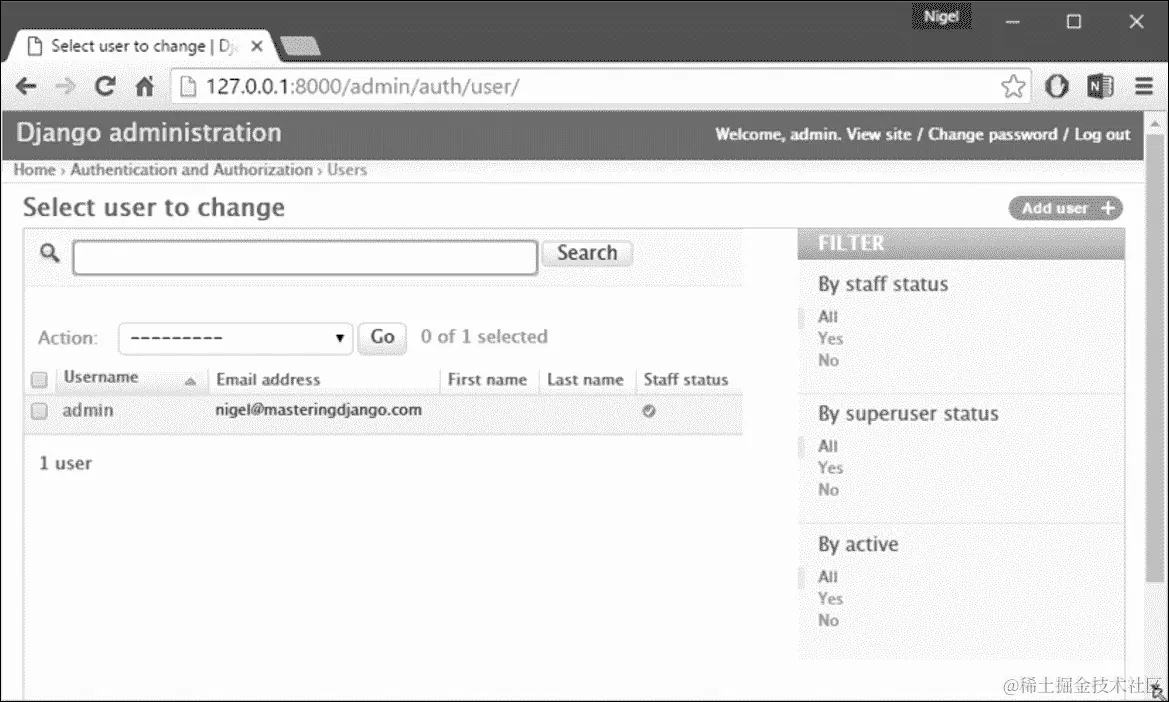This screenshot has height=702, width=1169.
Task: Click the nigel@masteringdjango.com email cell
Action: pyautogui.click(x=318, y=410)
